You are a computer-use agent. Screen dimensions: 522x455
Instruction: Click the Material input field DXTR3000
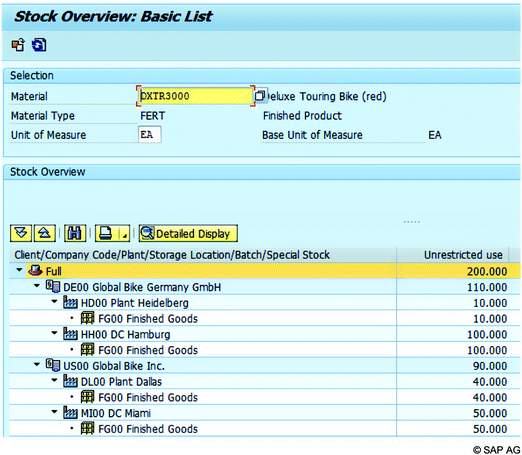pos(196,96)
